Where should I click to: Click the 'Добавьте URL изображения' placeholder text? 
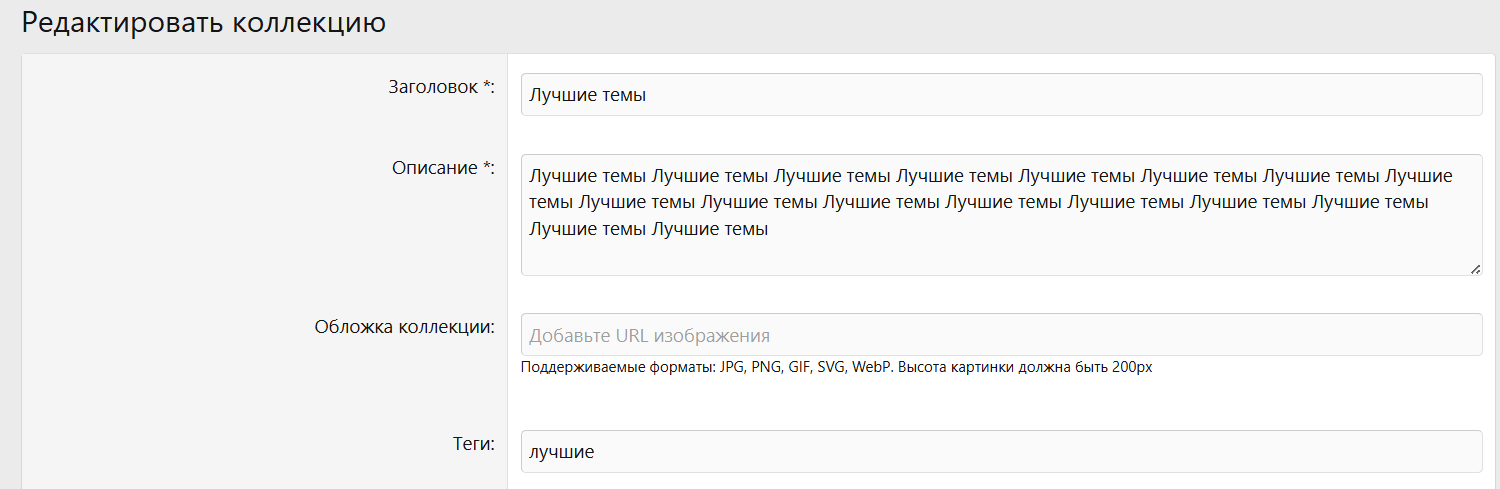tap(649, 336)
